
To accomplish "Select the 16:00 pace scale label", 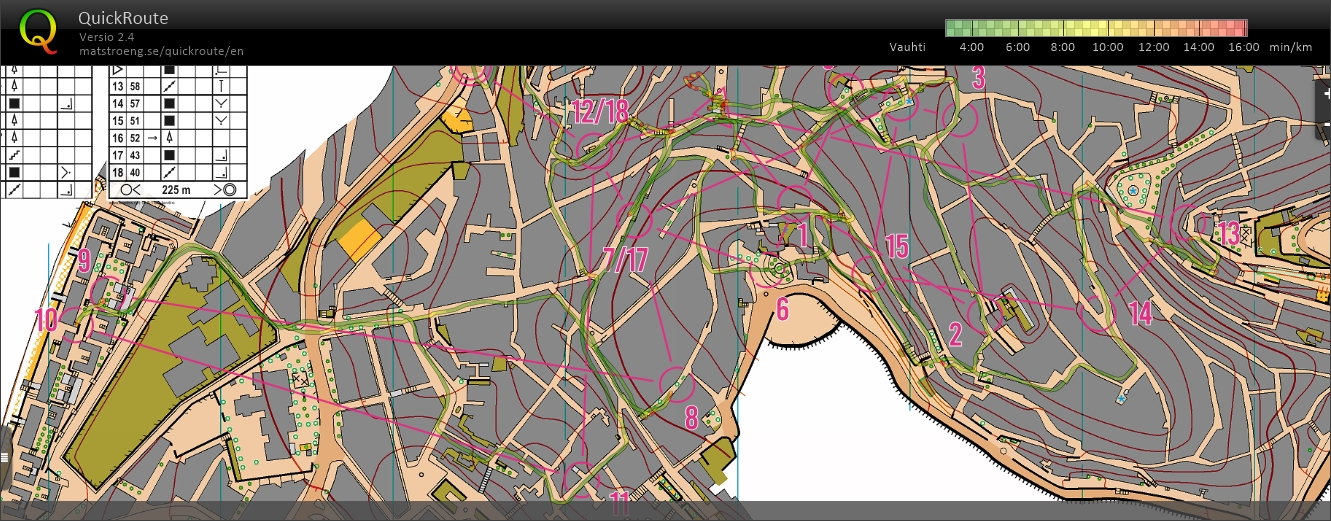I will (1243, 47).
